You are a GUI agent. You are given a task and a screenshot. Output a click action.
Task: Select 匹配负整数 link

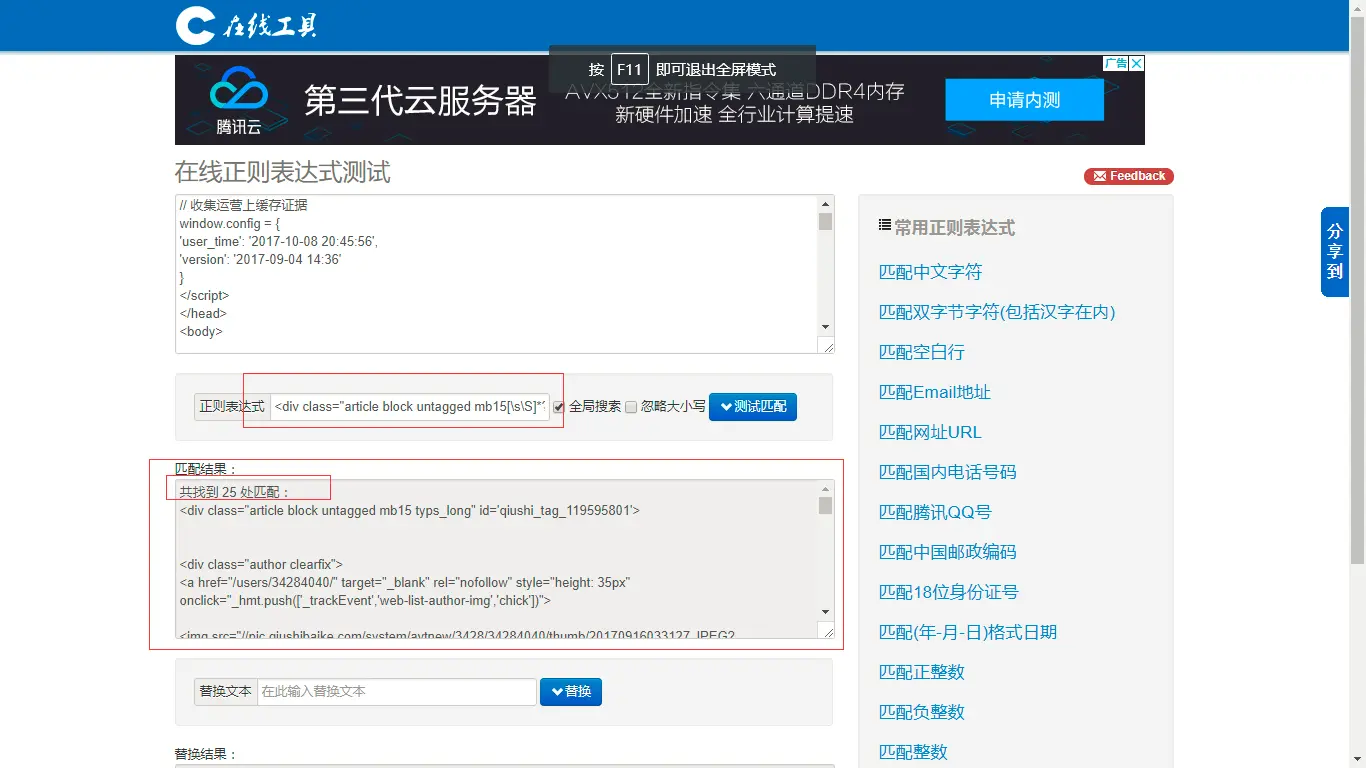[921, 712]
